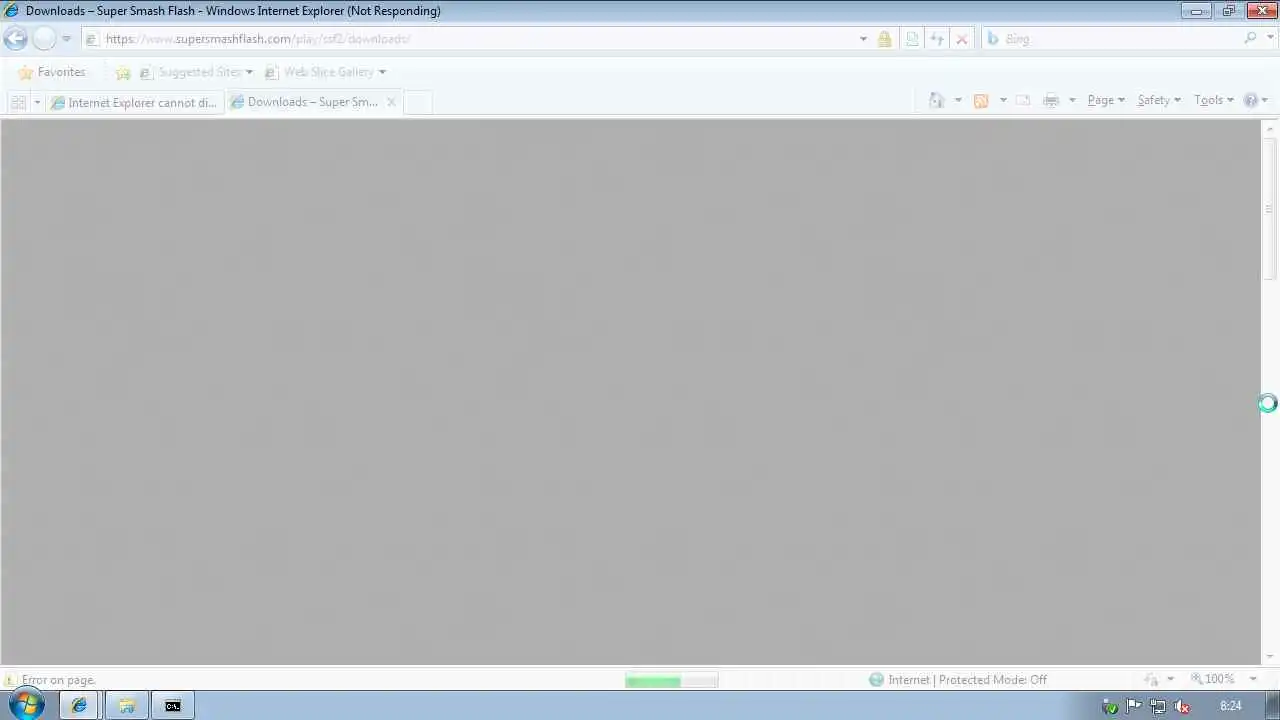The image size is (1280, 720).
Task: Expand the tab list dropdown
Action: 37,102
